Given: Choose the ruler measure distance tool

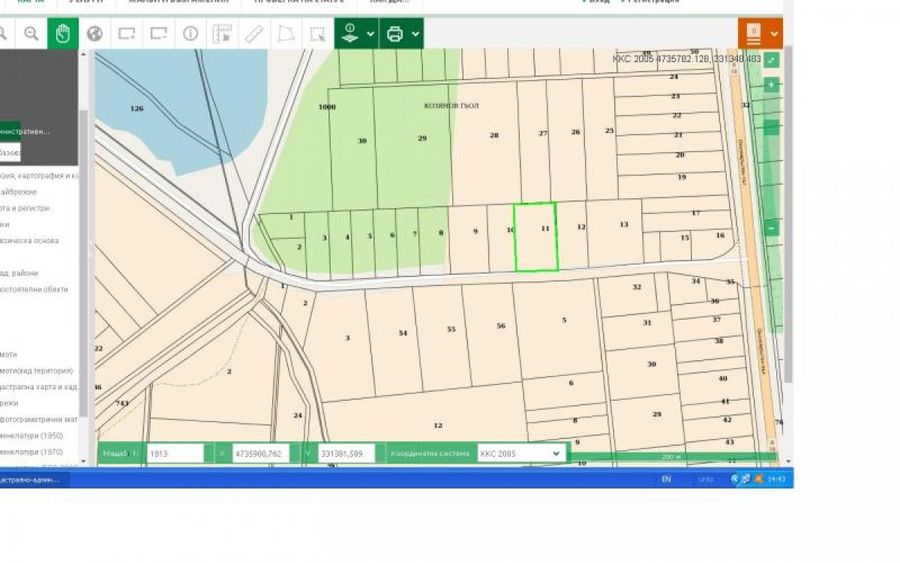Looking at the screenshot, I should [254, 34].
